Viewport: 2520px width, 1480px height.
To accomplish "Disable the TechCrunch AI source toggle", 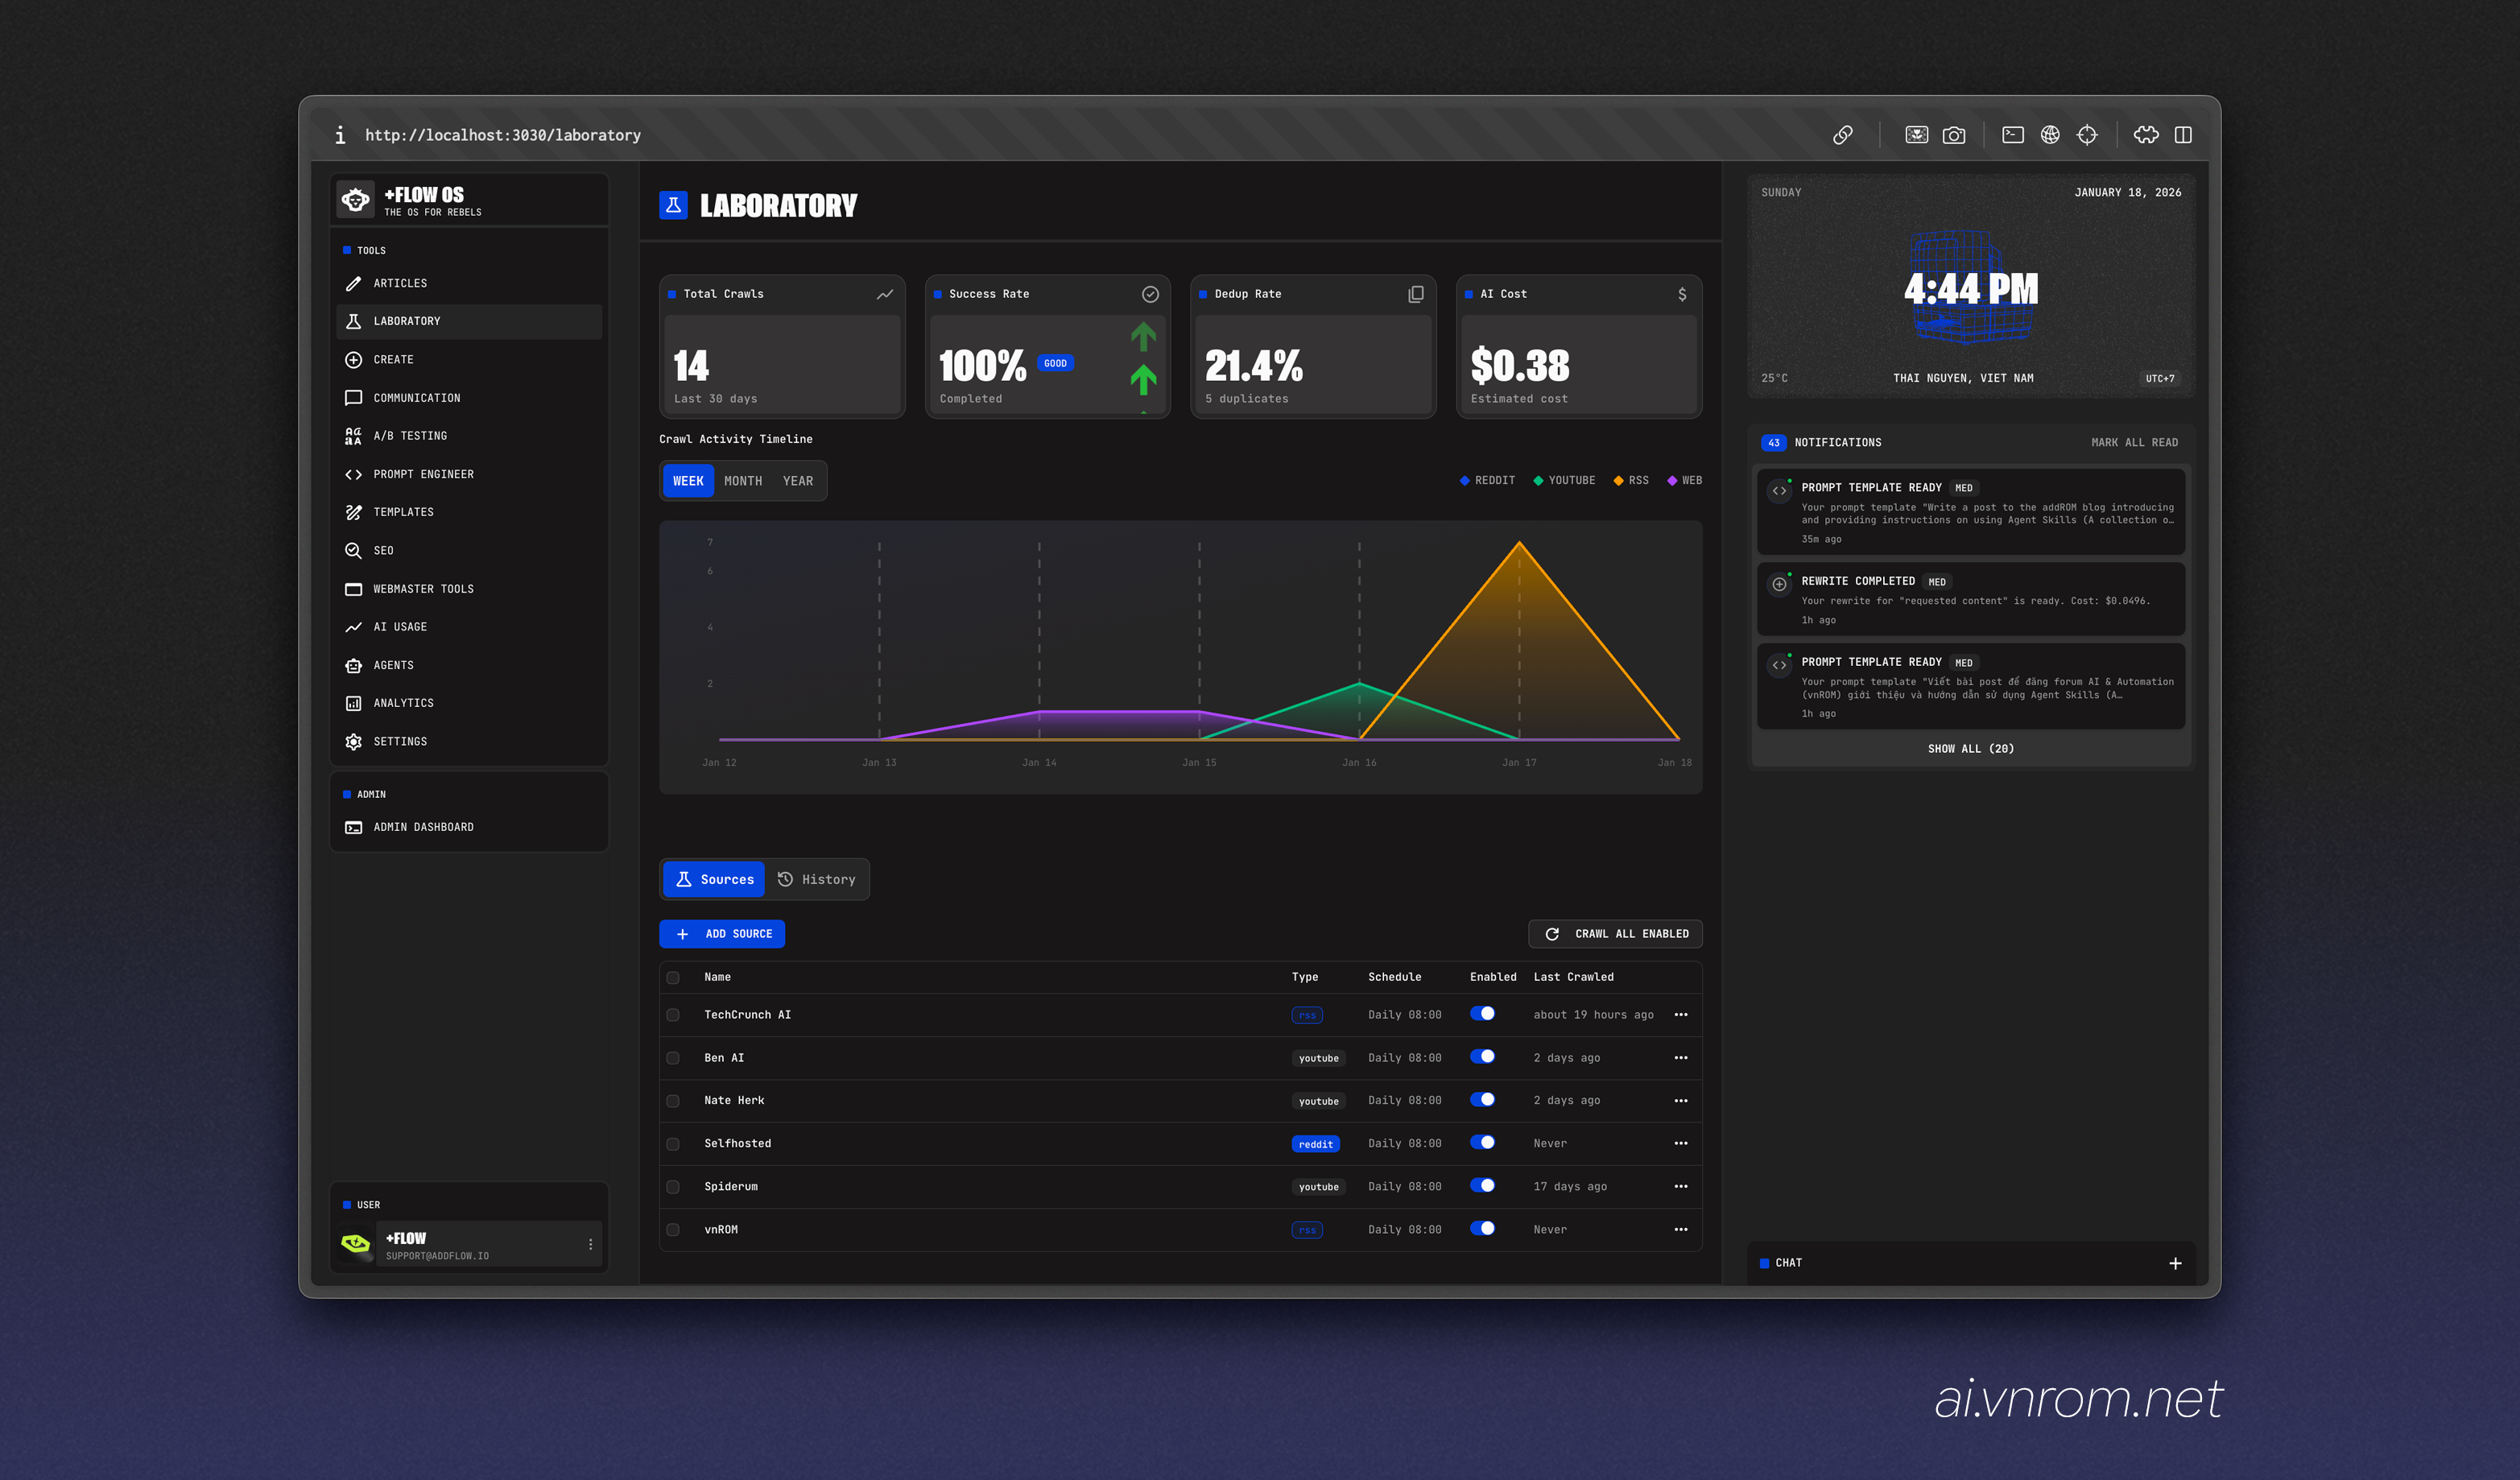I will point(1482,1014).
